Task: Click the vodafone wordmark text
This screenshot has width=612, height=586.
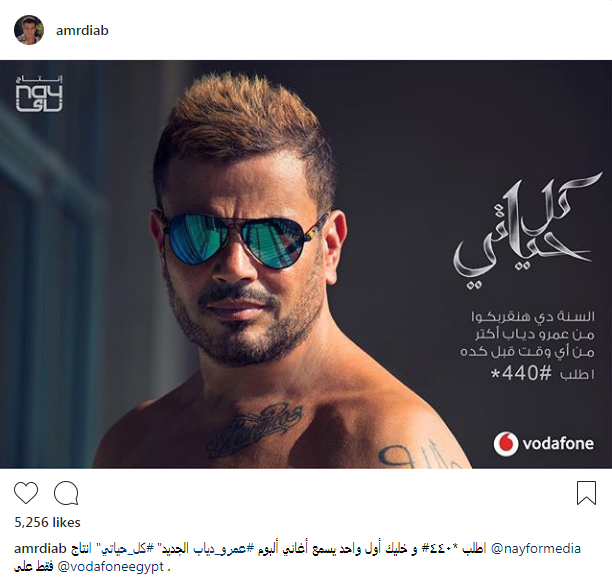Action: [558, 444]
